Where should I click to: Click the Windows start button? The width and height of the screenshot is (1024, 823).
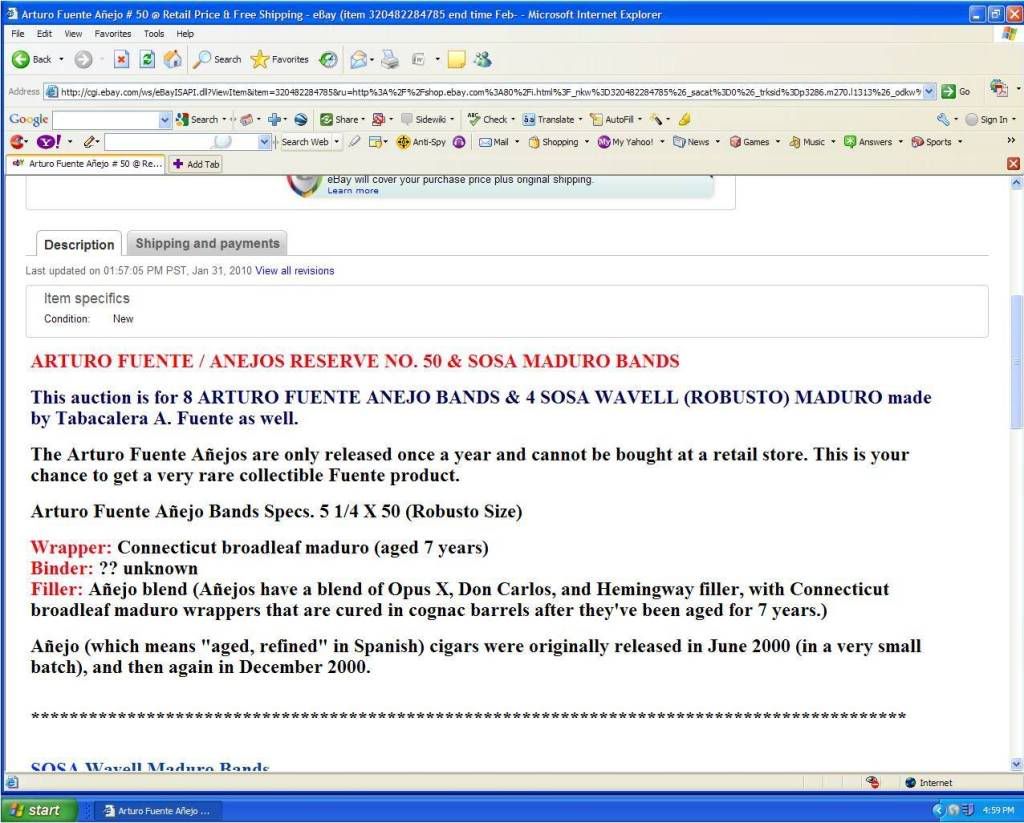tap(38, 810)
